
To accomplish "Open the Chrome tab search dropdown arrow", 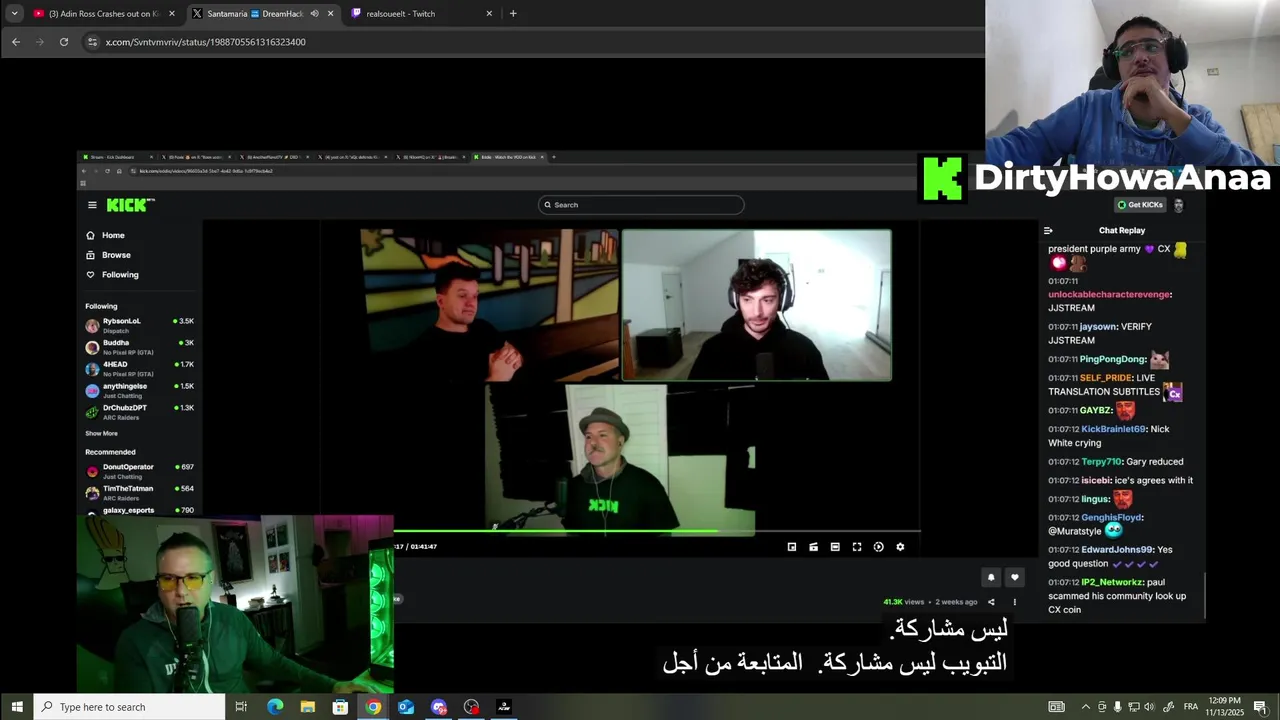I will tap(14, 13).
